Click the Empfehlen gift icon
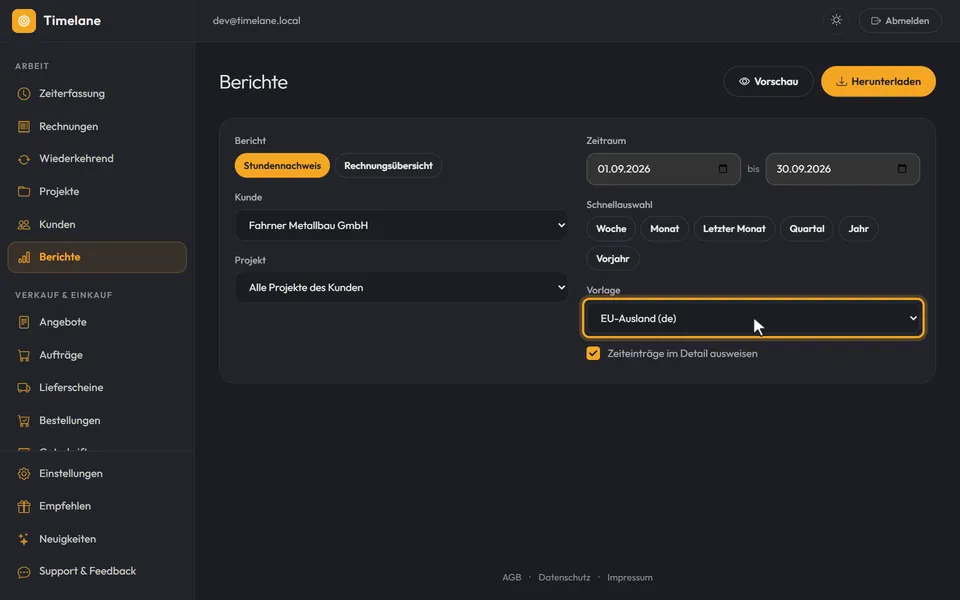 (24, 506)
